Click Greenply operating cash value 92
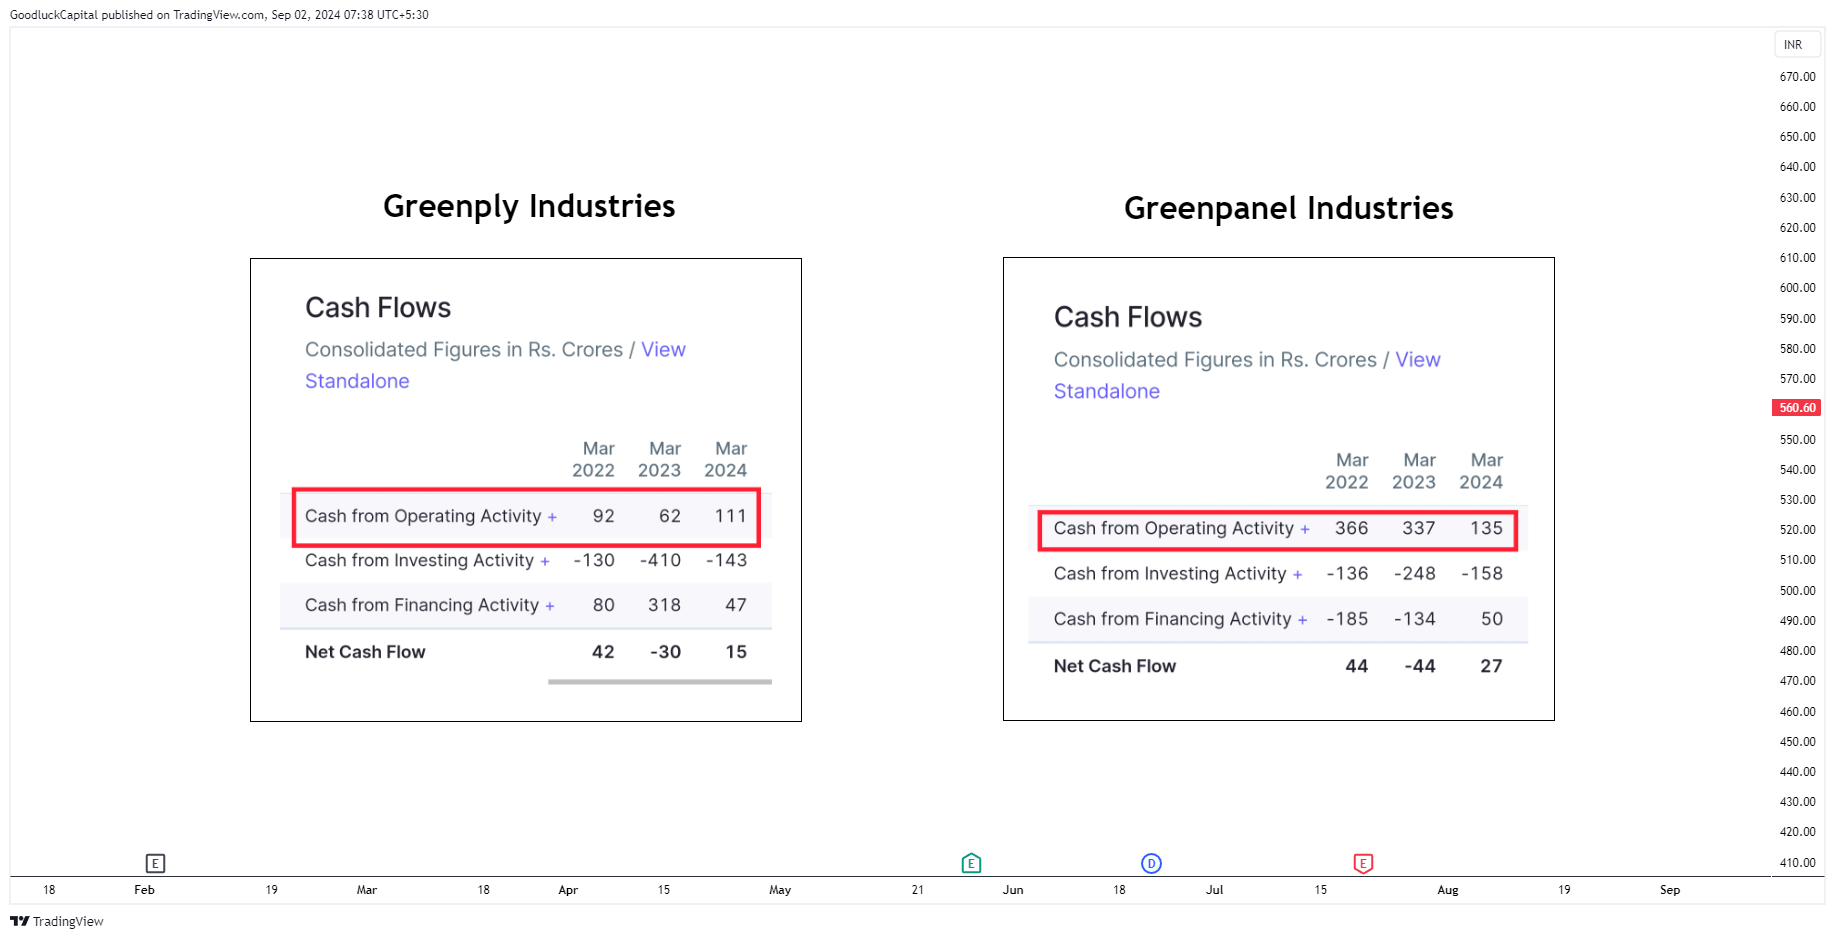Viewport: 1835px width, 939px height. 603,516
